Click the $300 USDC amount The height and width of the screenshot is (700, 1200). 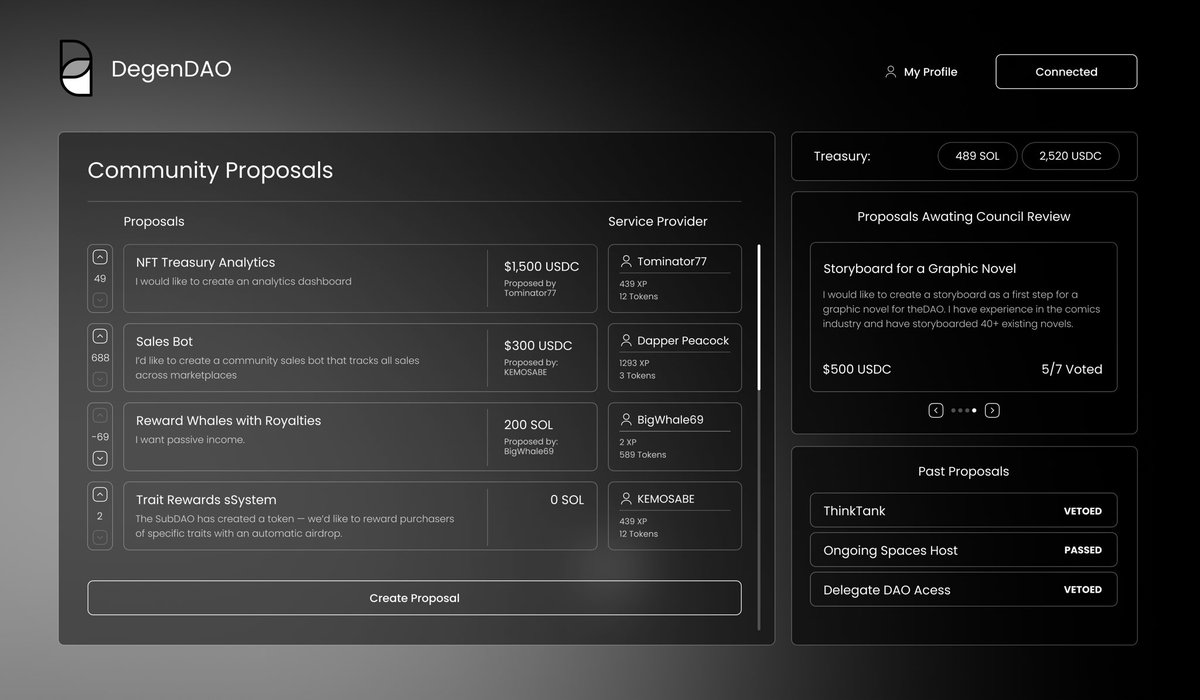(538, 346)
